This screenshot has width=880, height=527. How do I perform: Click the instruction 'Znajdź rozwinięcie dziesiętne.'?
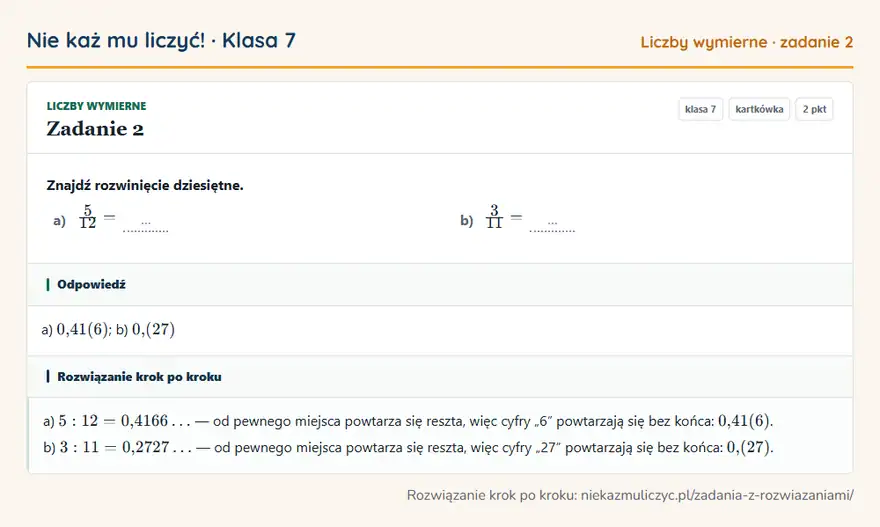pyautogui.click(x=145, y=185)
